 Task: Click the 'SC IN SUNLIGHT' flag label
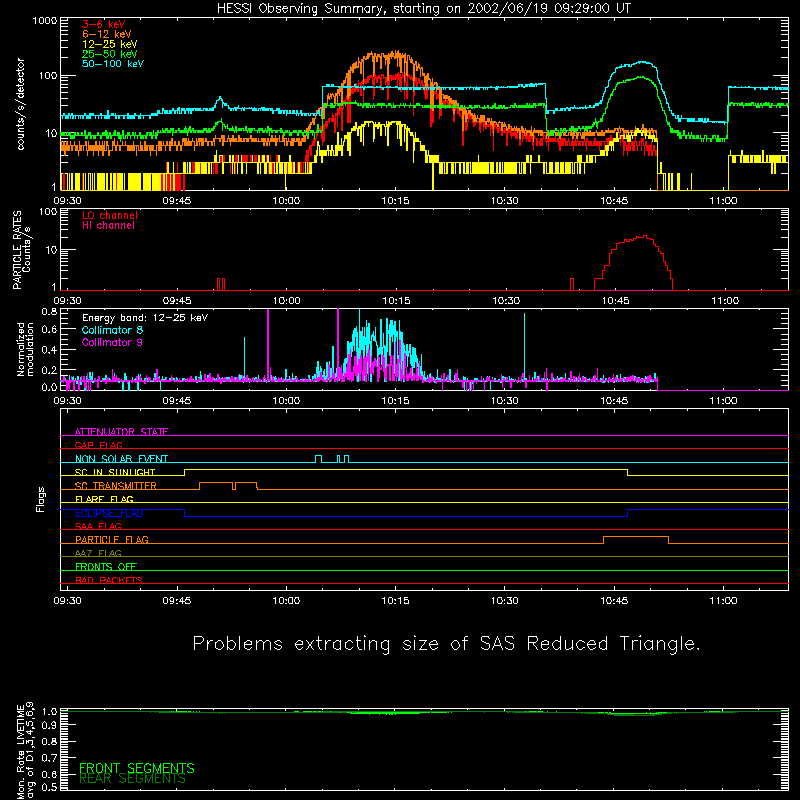(x=115, y=472)
